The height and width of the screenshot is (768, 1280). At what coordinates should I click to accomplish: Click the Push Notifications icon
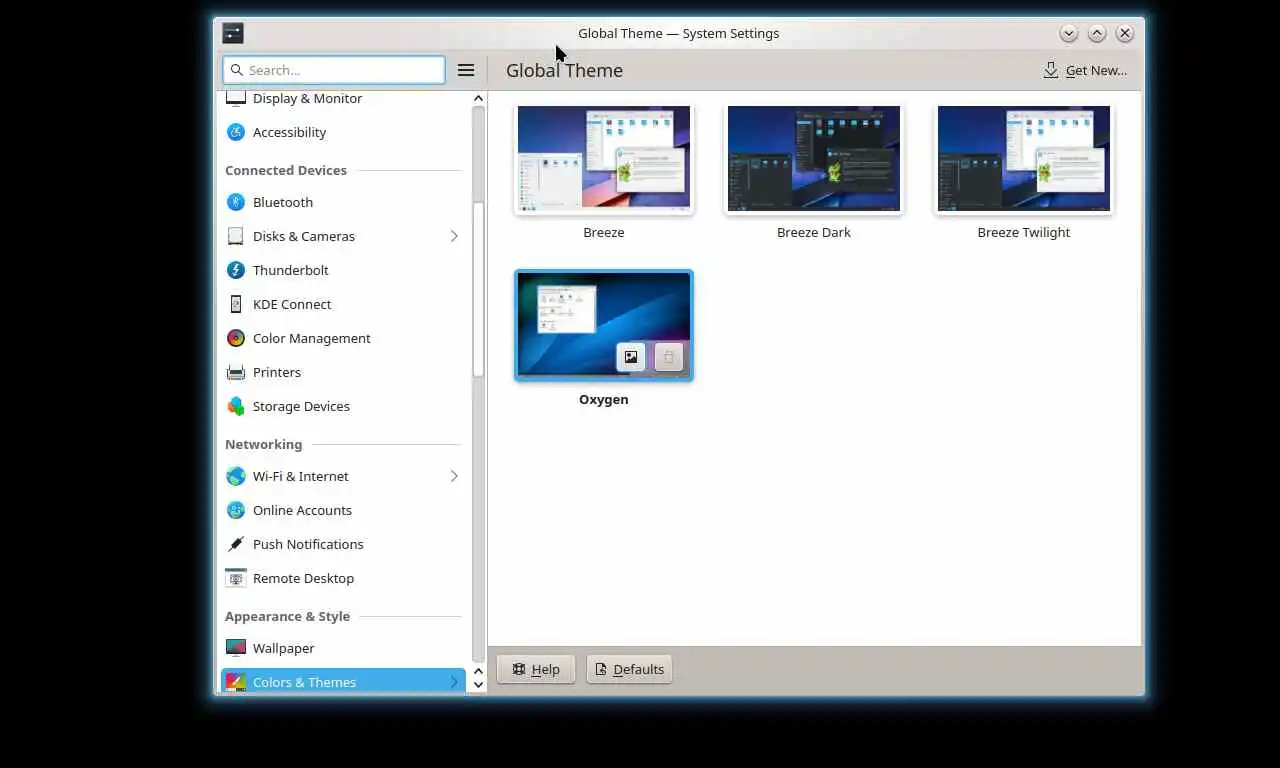coord(235,544)
